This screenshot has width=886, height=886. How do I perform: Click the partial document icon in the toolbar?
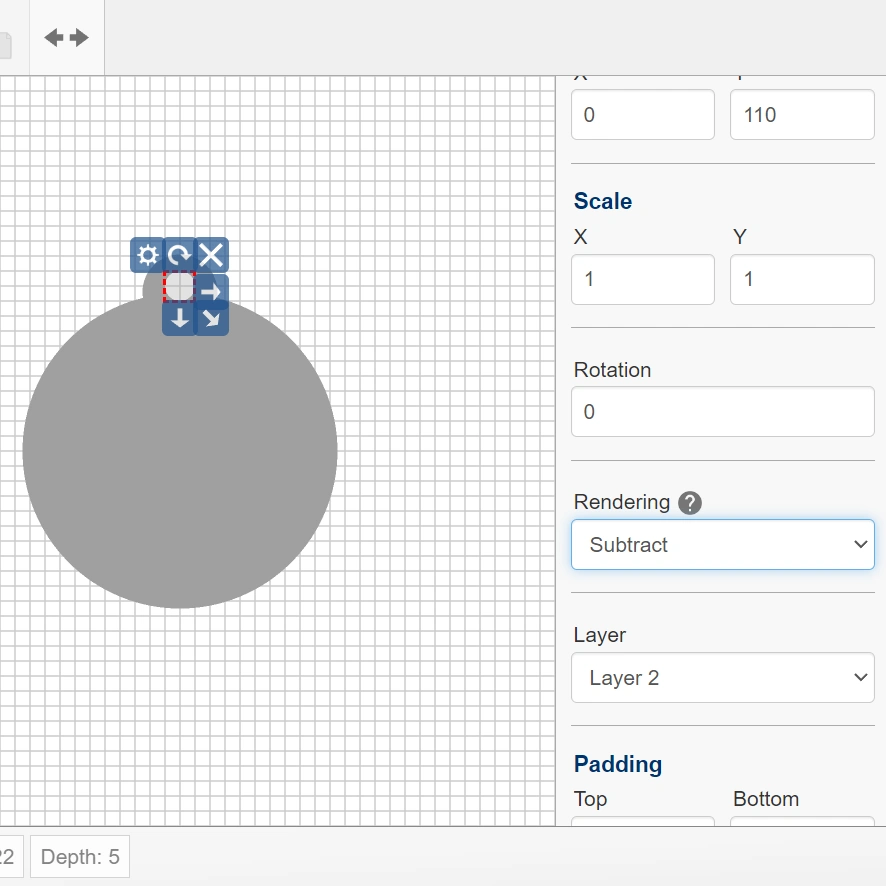point(6,45)
